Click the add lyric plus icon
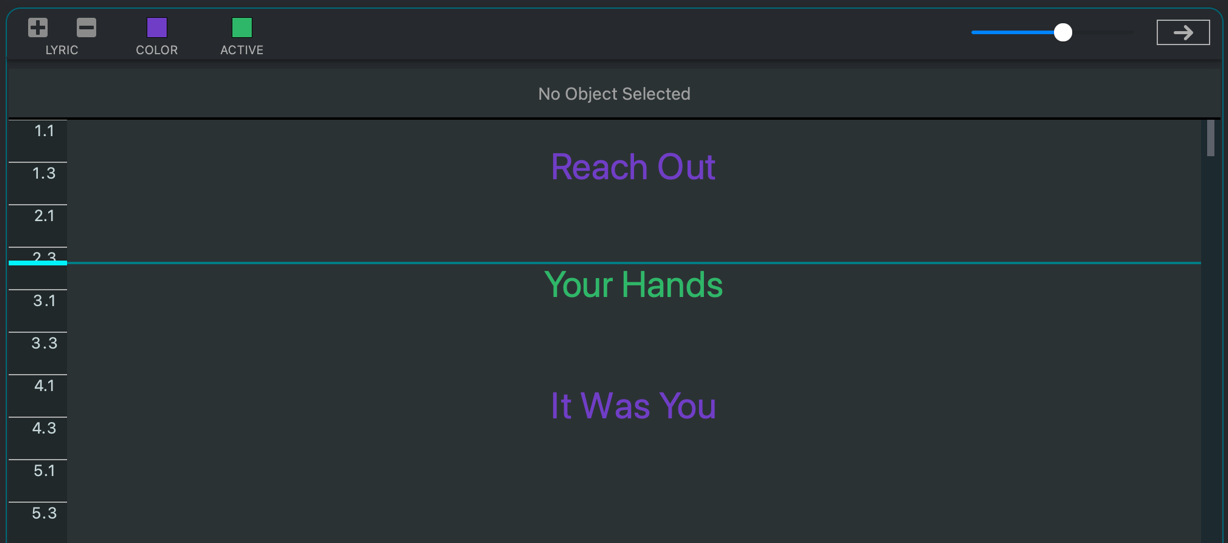Viewport: 1228px width, 543px height. tap(38, 28)
